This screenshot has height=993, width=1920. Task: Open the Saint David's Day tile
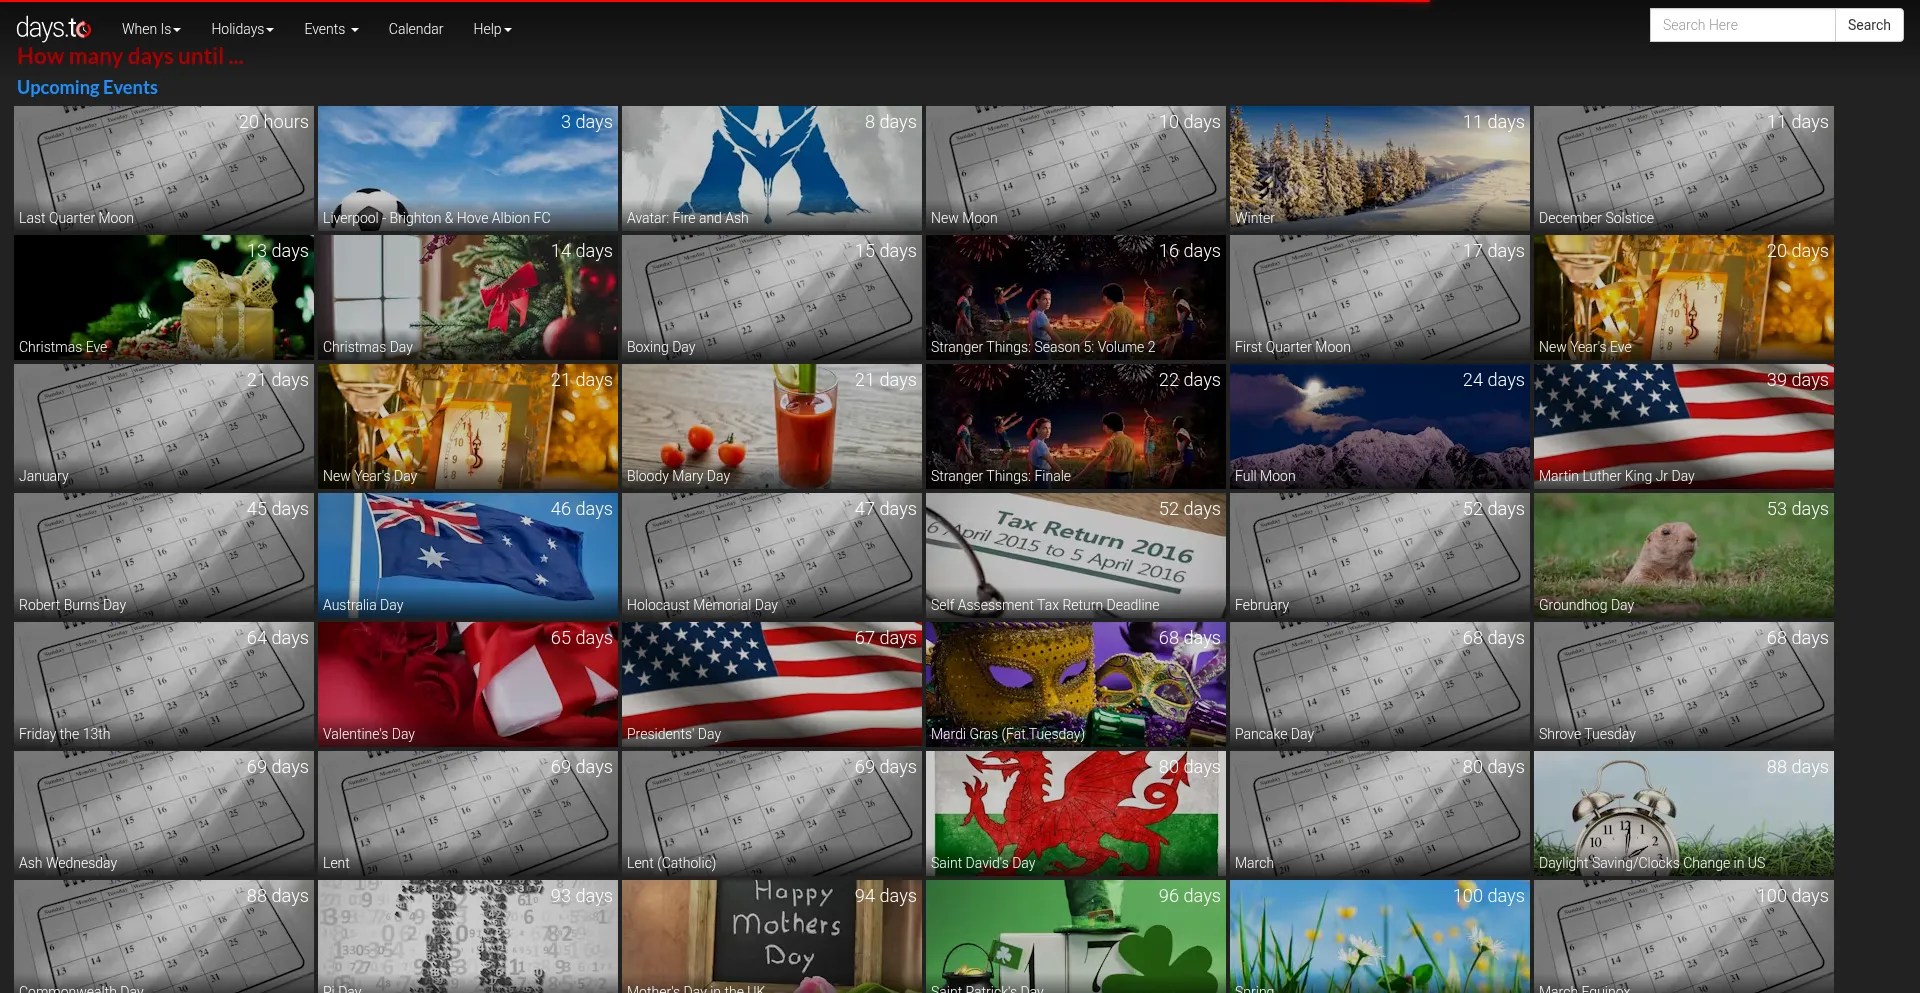point(1076,814)
